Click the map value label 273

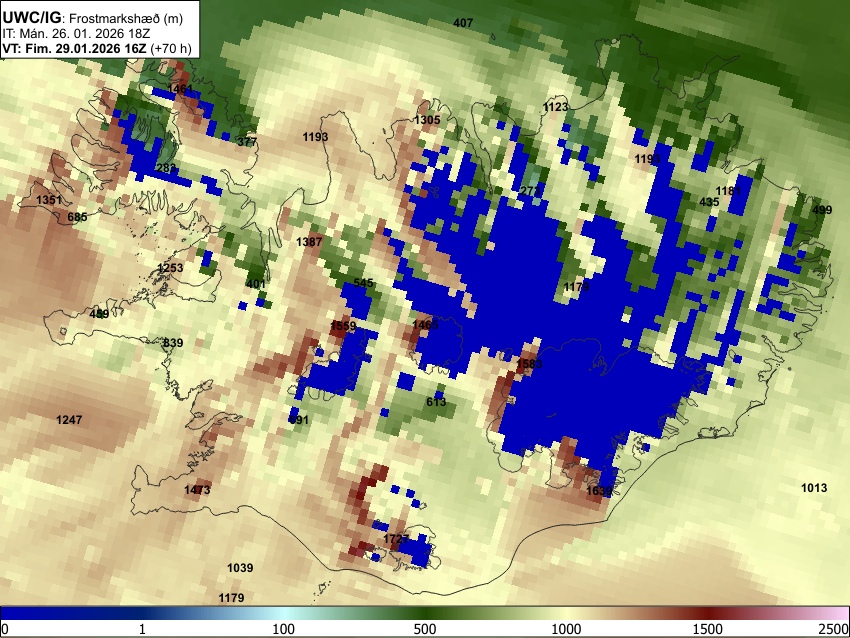point(530,191)
